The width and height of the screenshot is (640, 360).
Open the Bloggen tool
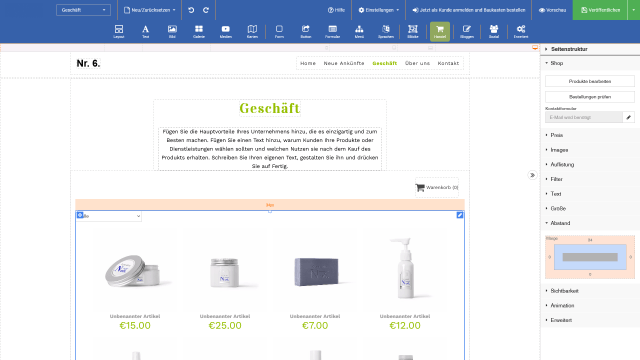[x=467, y=31]
